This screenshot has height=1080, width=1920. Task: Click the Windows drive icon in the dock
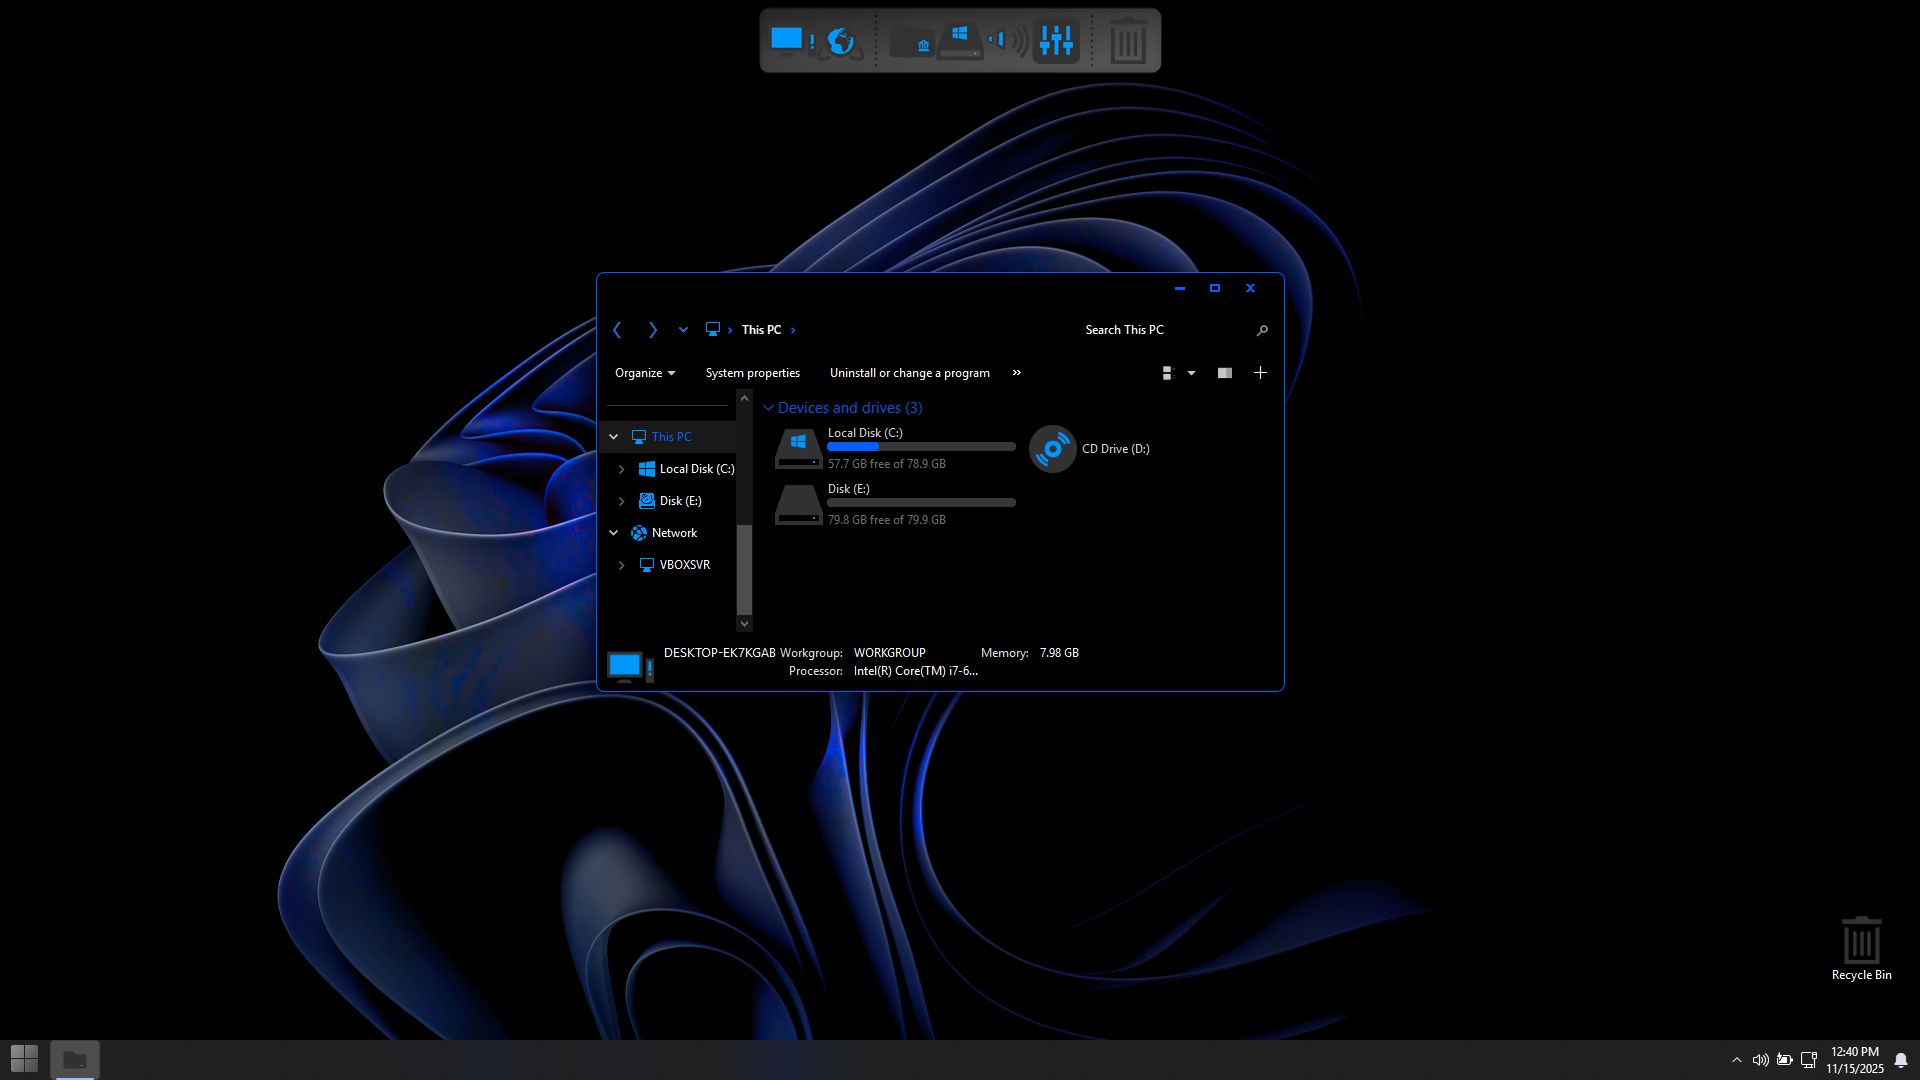click(960, 41)
